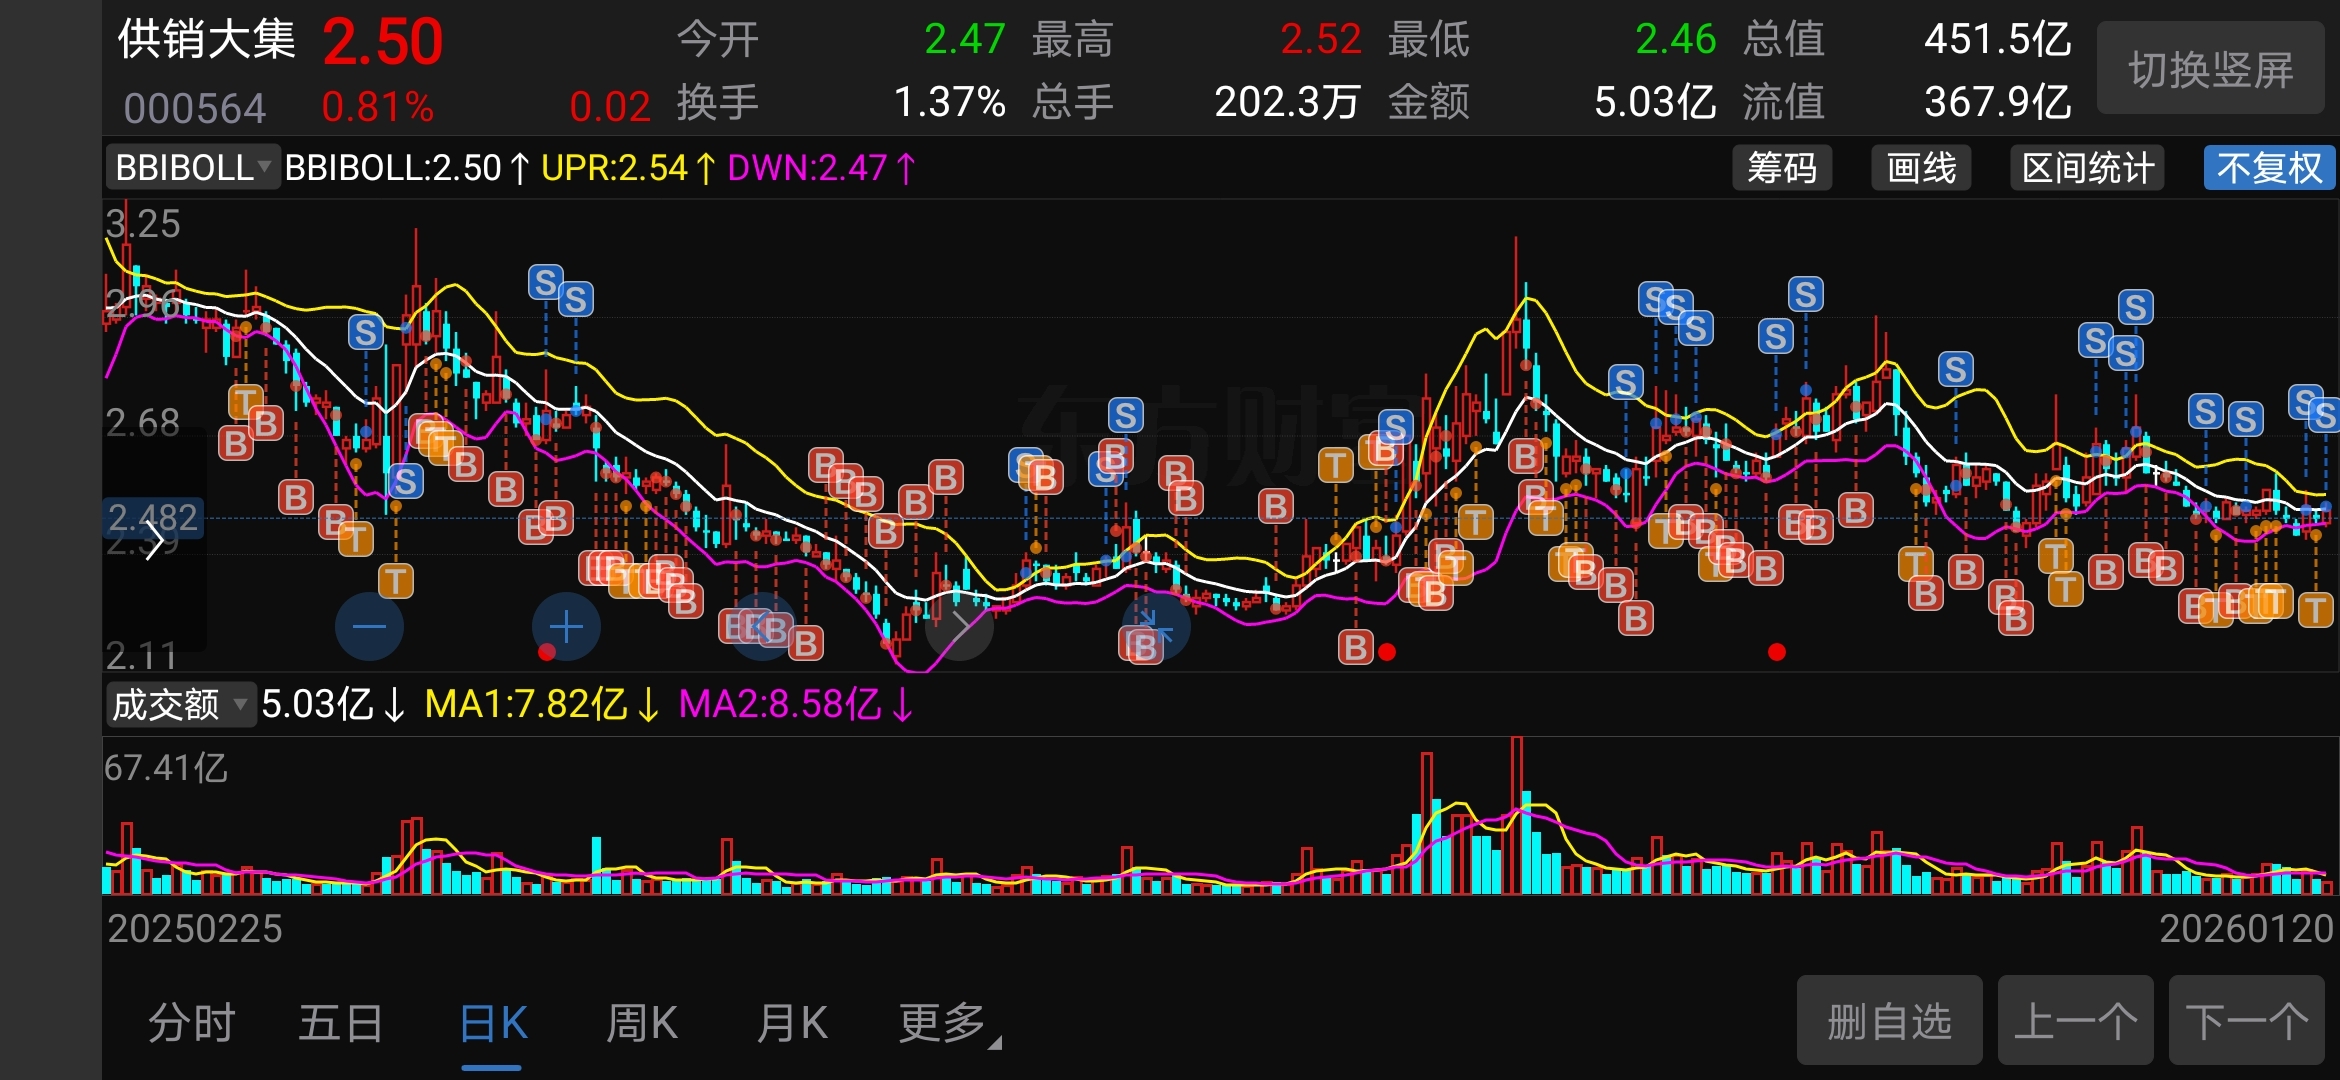Toggle the 筹码 chip distribution view
The width and height of the screenshot is (2340, 1080).
tap(1781, 168)
